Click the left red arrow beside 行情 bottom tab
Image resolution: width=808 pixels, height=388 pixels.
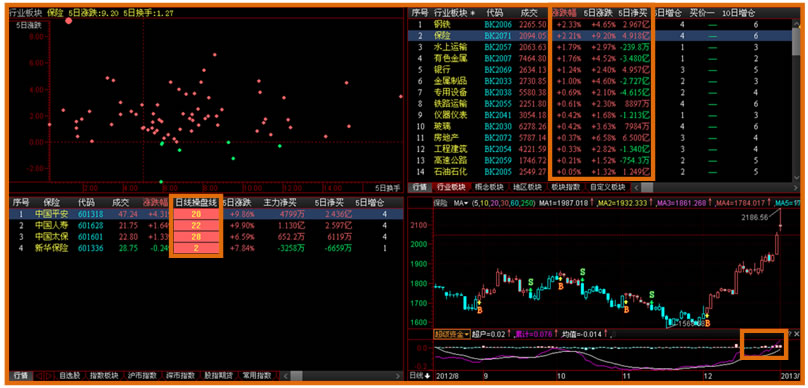tap(40, 375)
